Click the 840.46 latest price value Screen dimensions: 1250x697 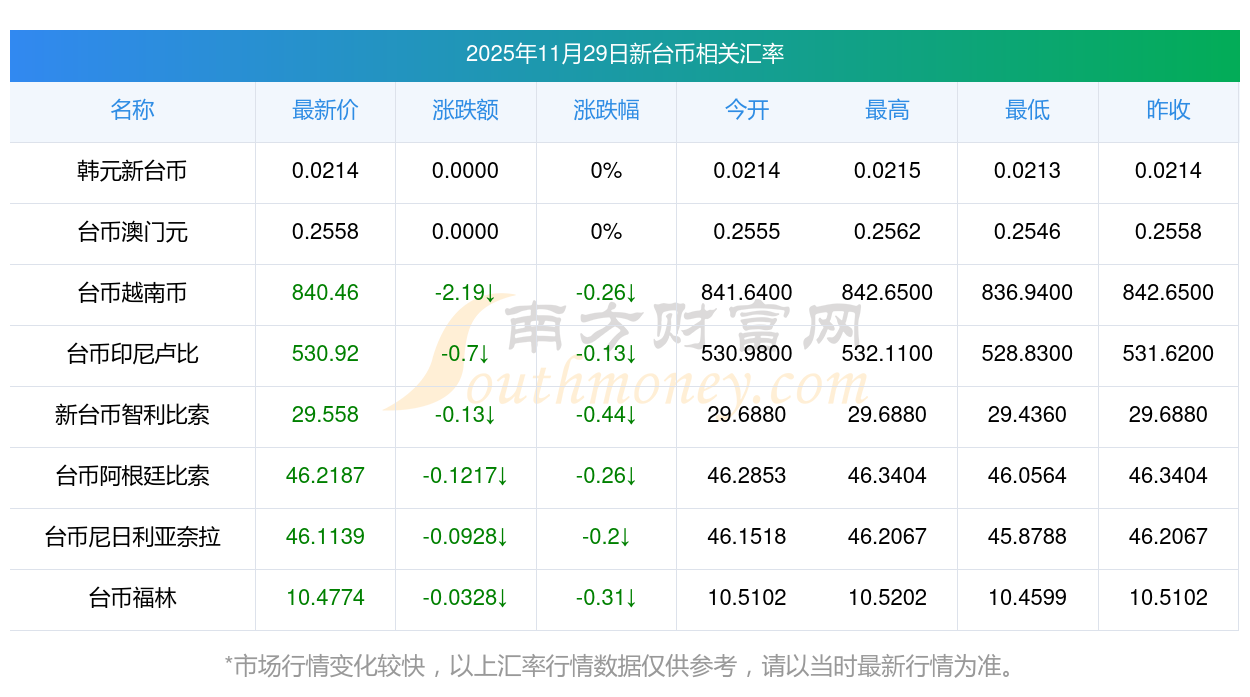pyautogui.click(x=325, y=293)
